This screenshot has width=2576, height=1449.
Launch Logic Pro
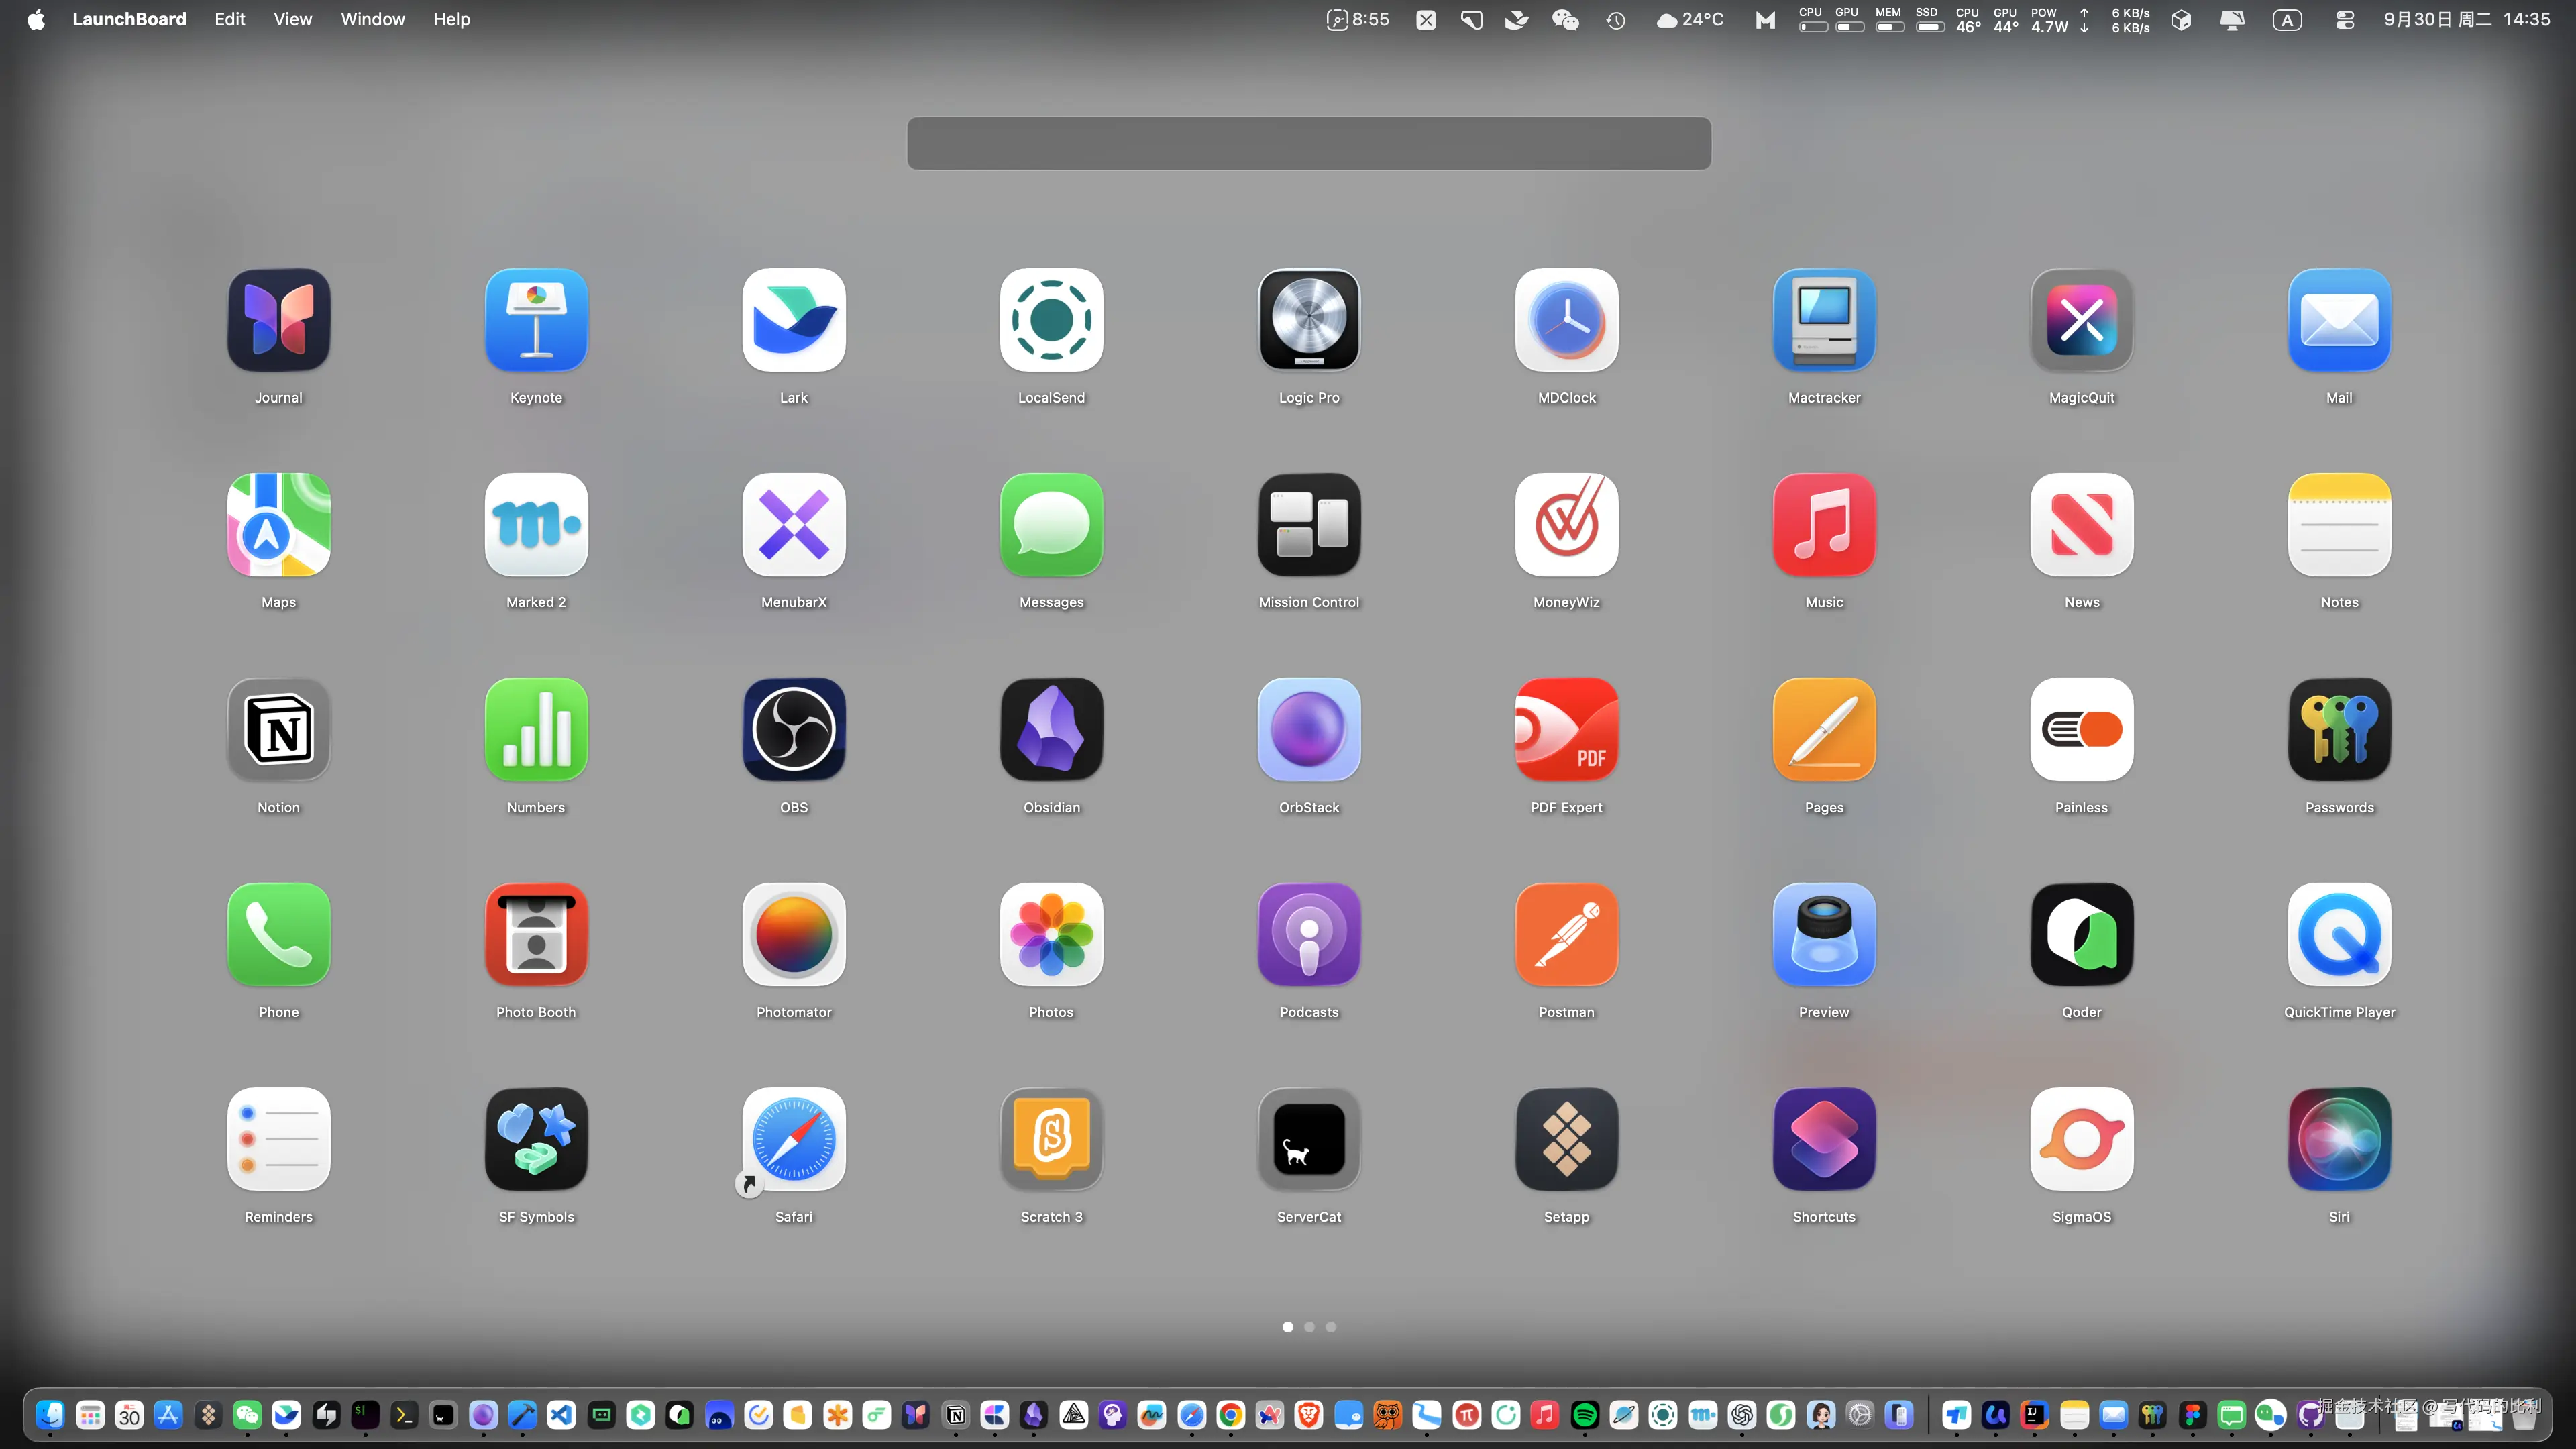[1308, 320]
